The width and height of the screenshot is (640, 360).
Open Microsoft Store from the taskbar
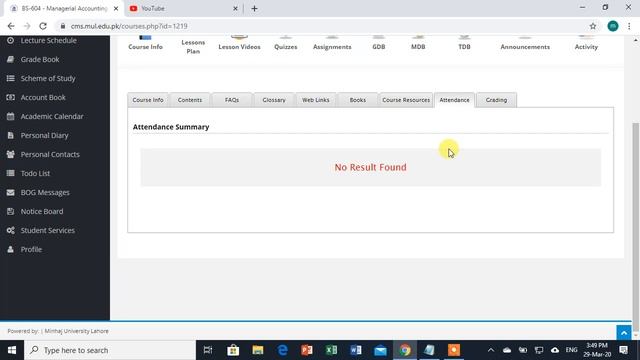click(x=233, y=350)
